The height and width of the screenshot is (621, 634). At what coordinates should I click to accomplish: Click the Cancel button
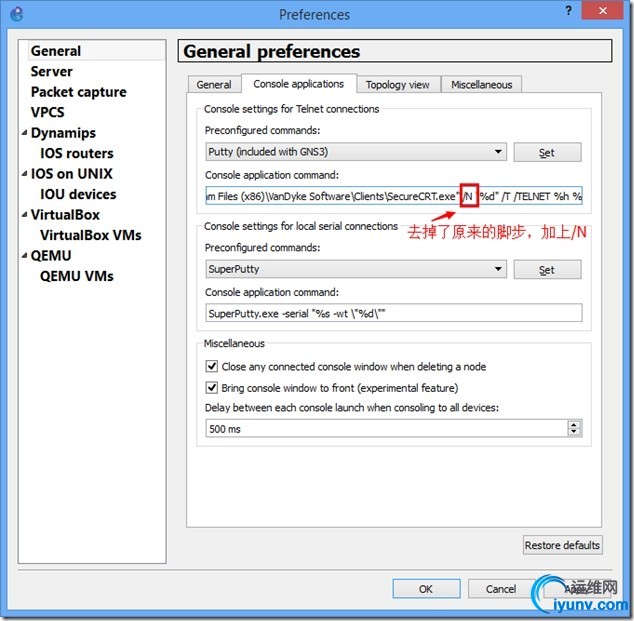pyautogui.click(x=501, y=589)
